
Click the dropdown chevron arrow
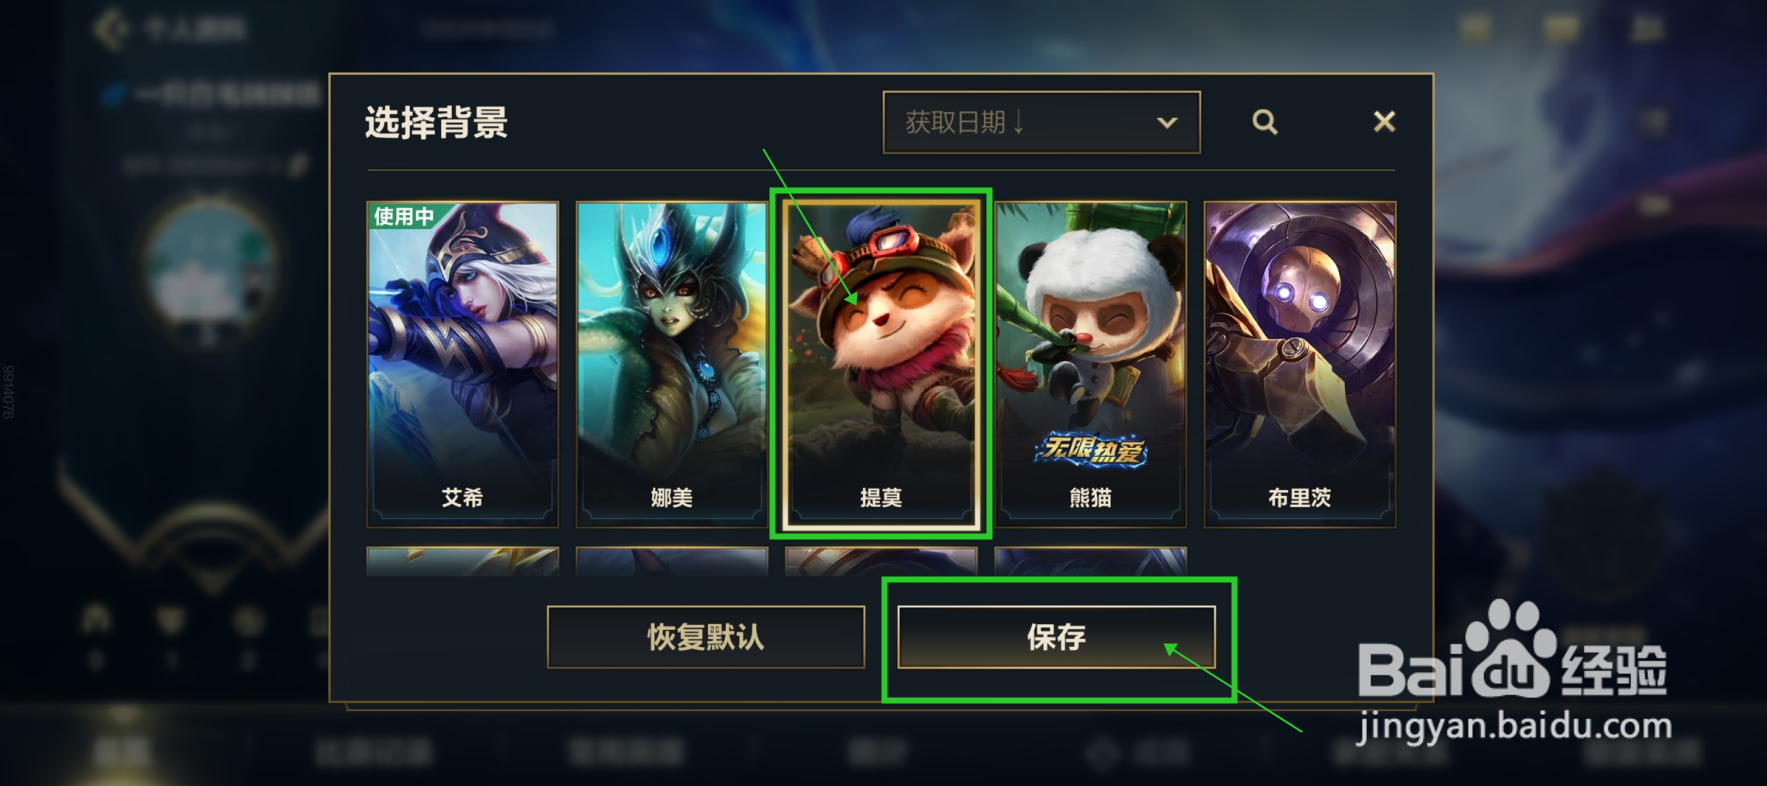coord(1166,123)
